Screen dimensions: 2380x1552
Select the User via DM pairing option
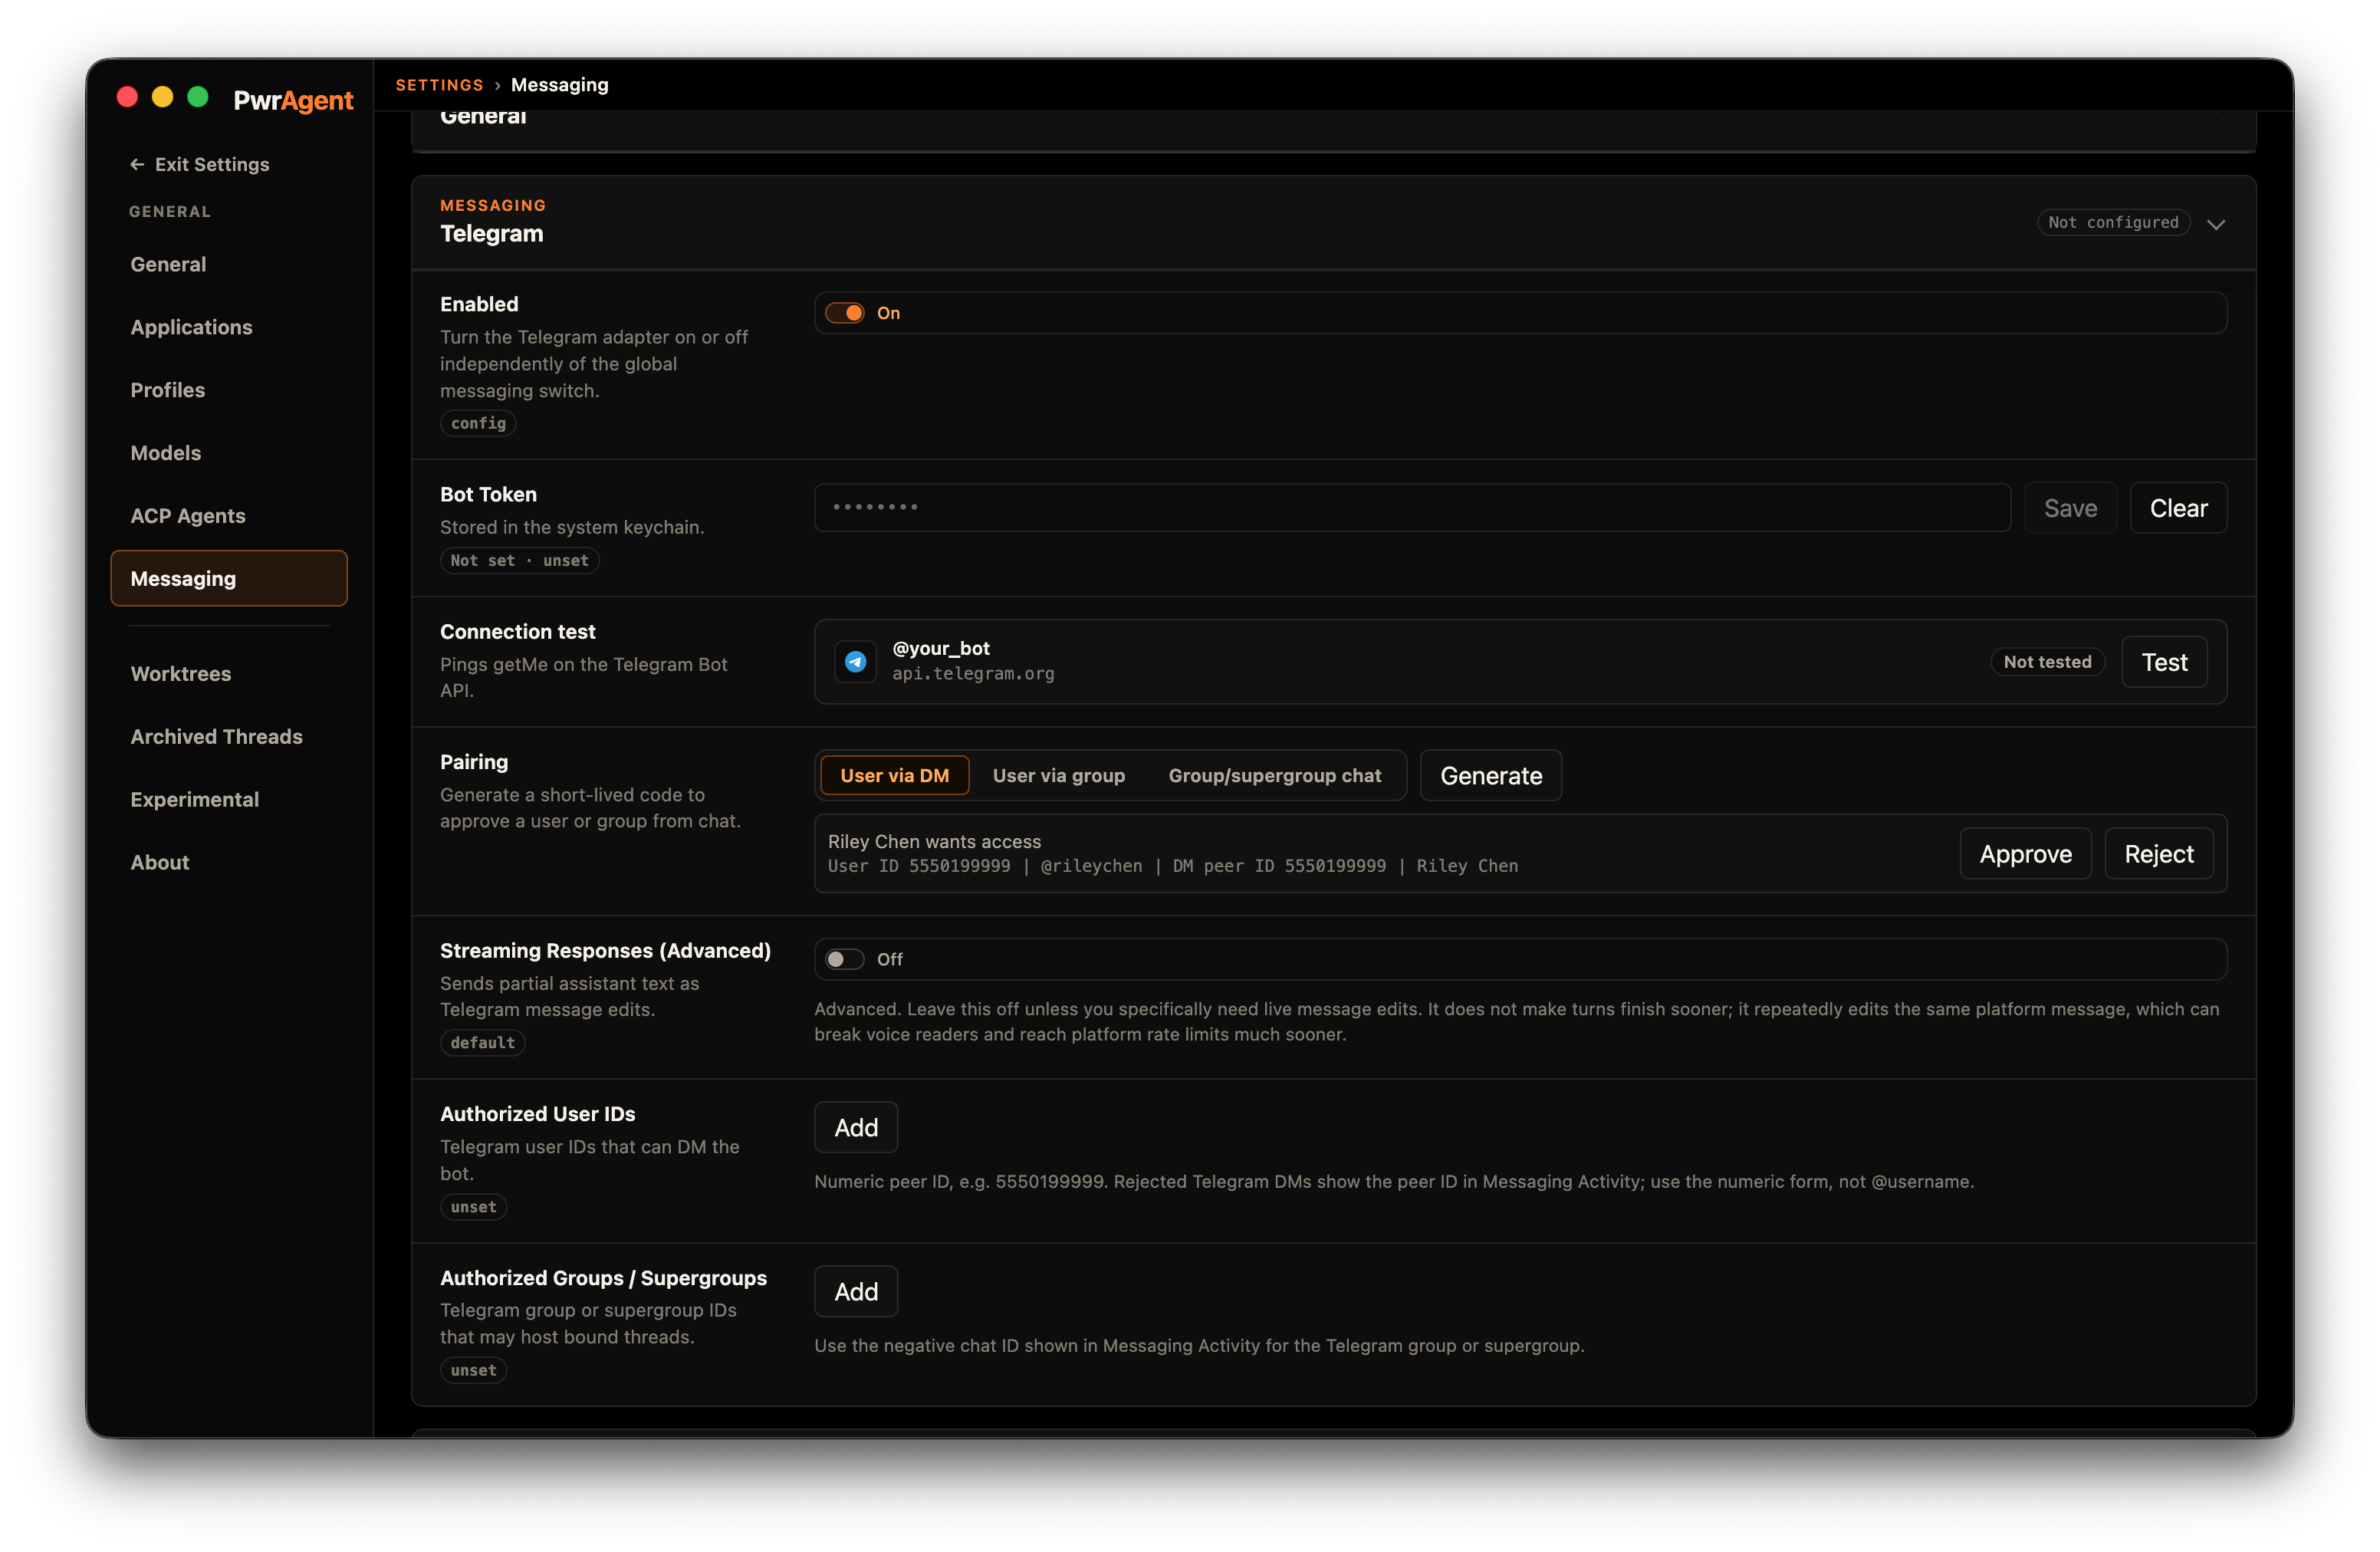(894, 775)
